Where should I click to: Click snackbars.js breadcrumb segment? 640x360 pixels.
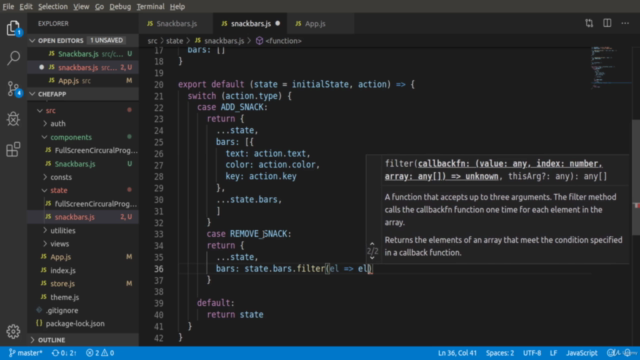[224, 41]
